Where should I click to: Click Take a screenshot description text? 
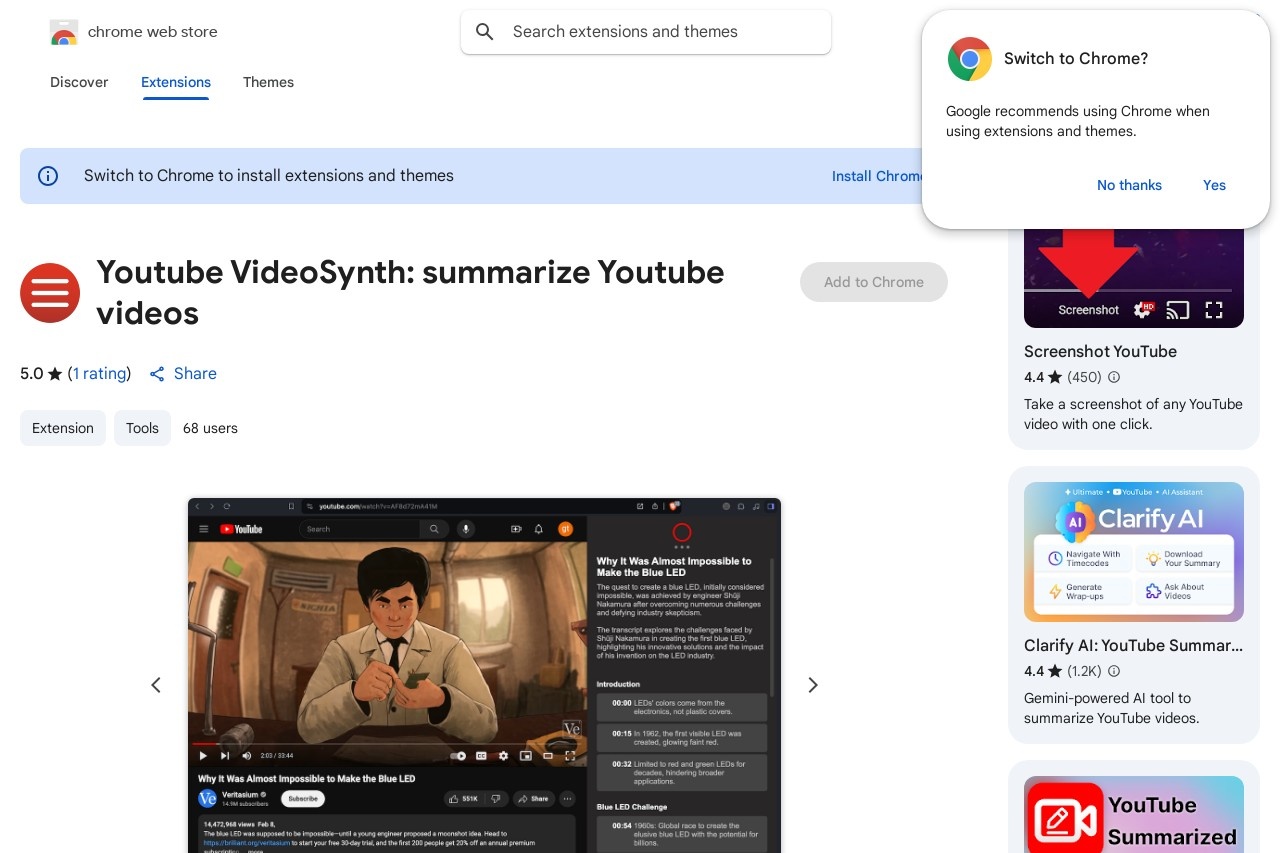[1133, 414]
